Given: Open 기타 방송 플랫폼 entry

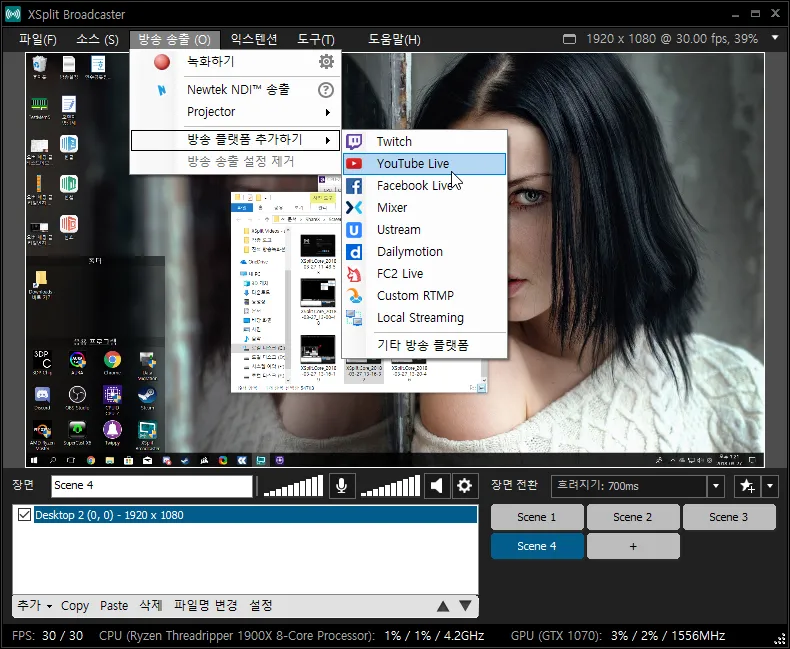Looking at the screenshot, I should 424,345.
